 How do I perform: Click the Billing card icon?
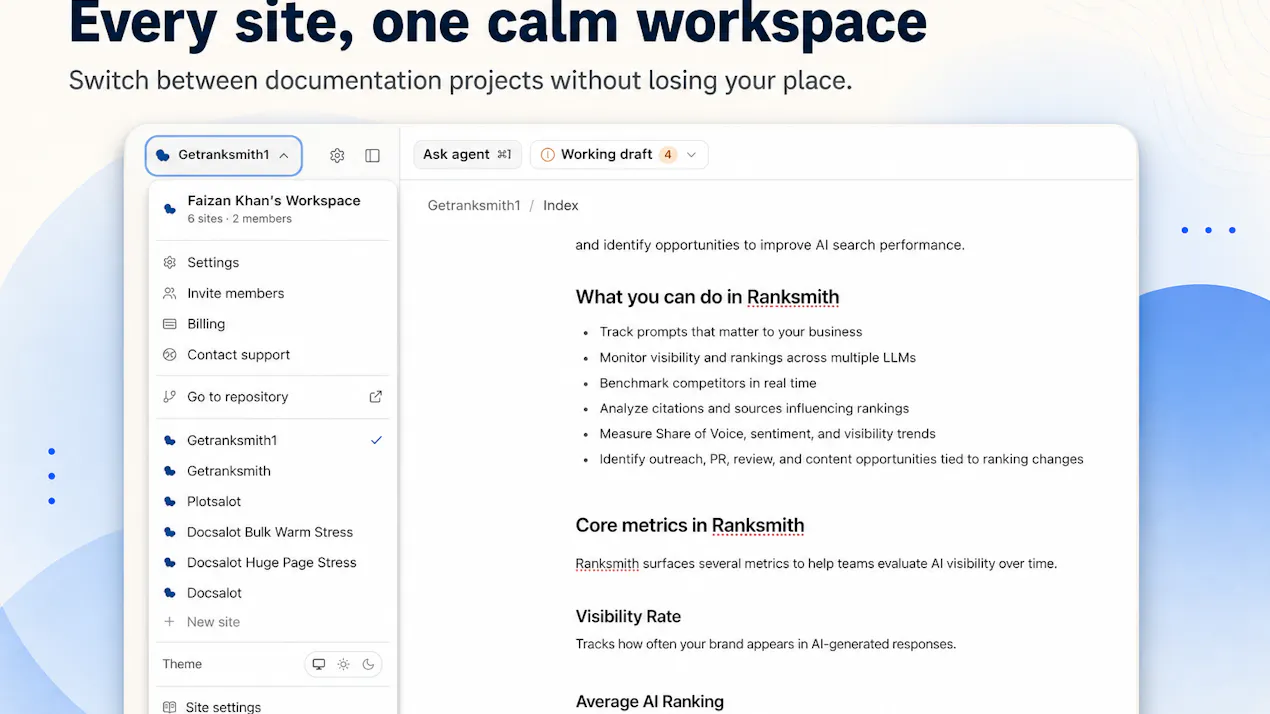[x=169, y=324]
